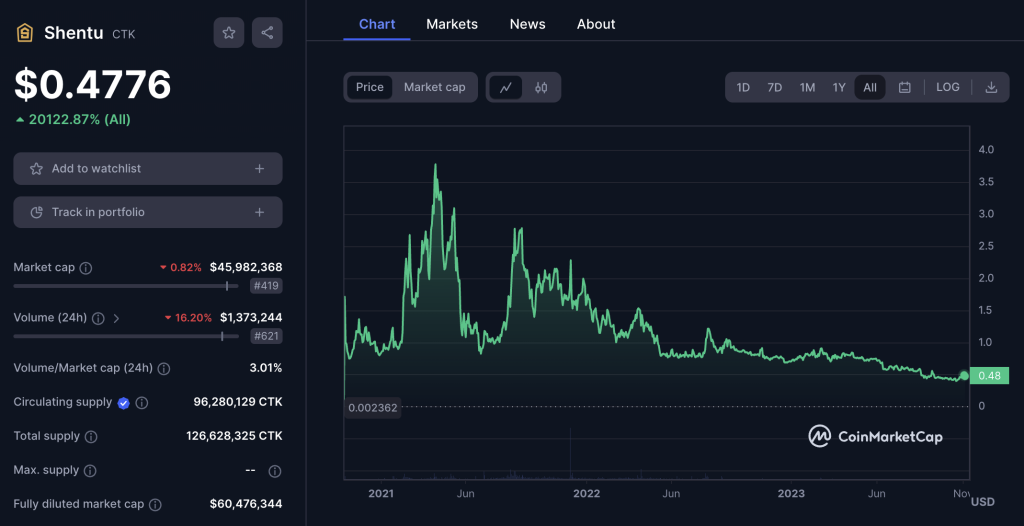Click Market cap rank progress bar
The height and width of the screenshot is (526, 1024).
(126, 286)
